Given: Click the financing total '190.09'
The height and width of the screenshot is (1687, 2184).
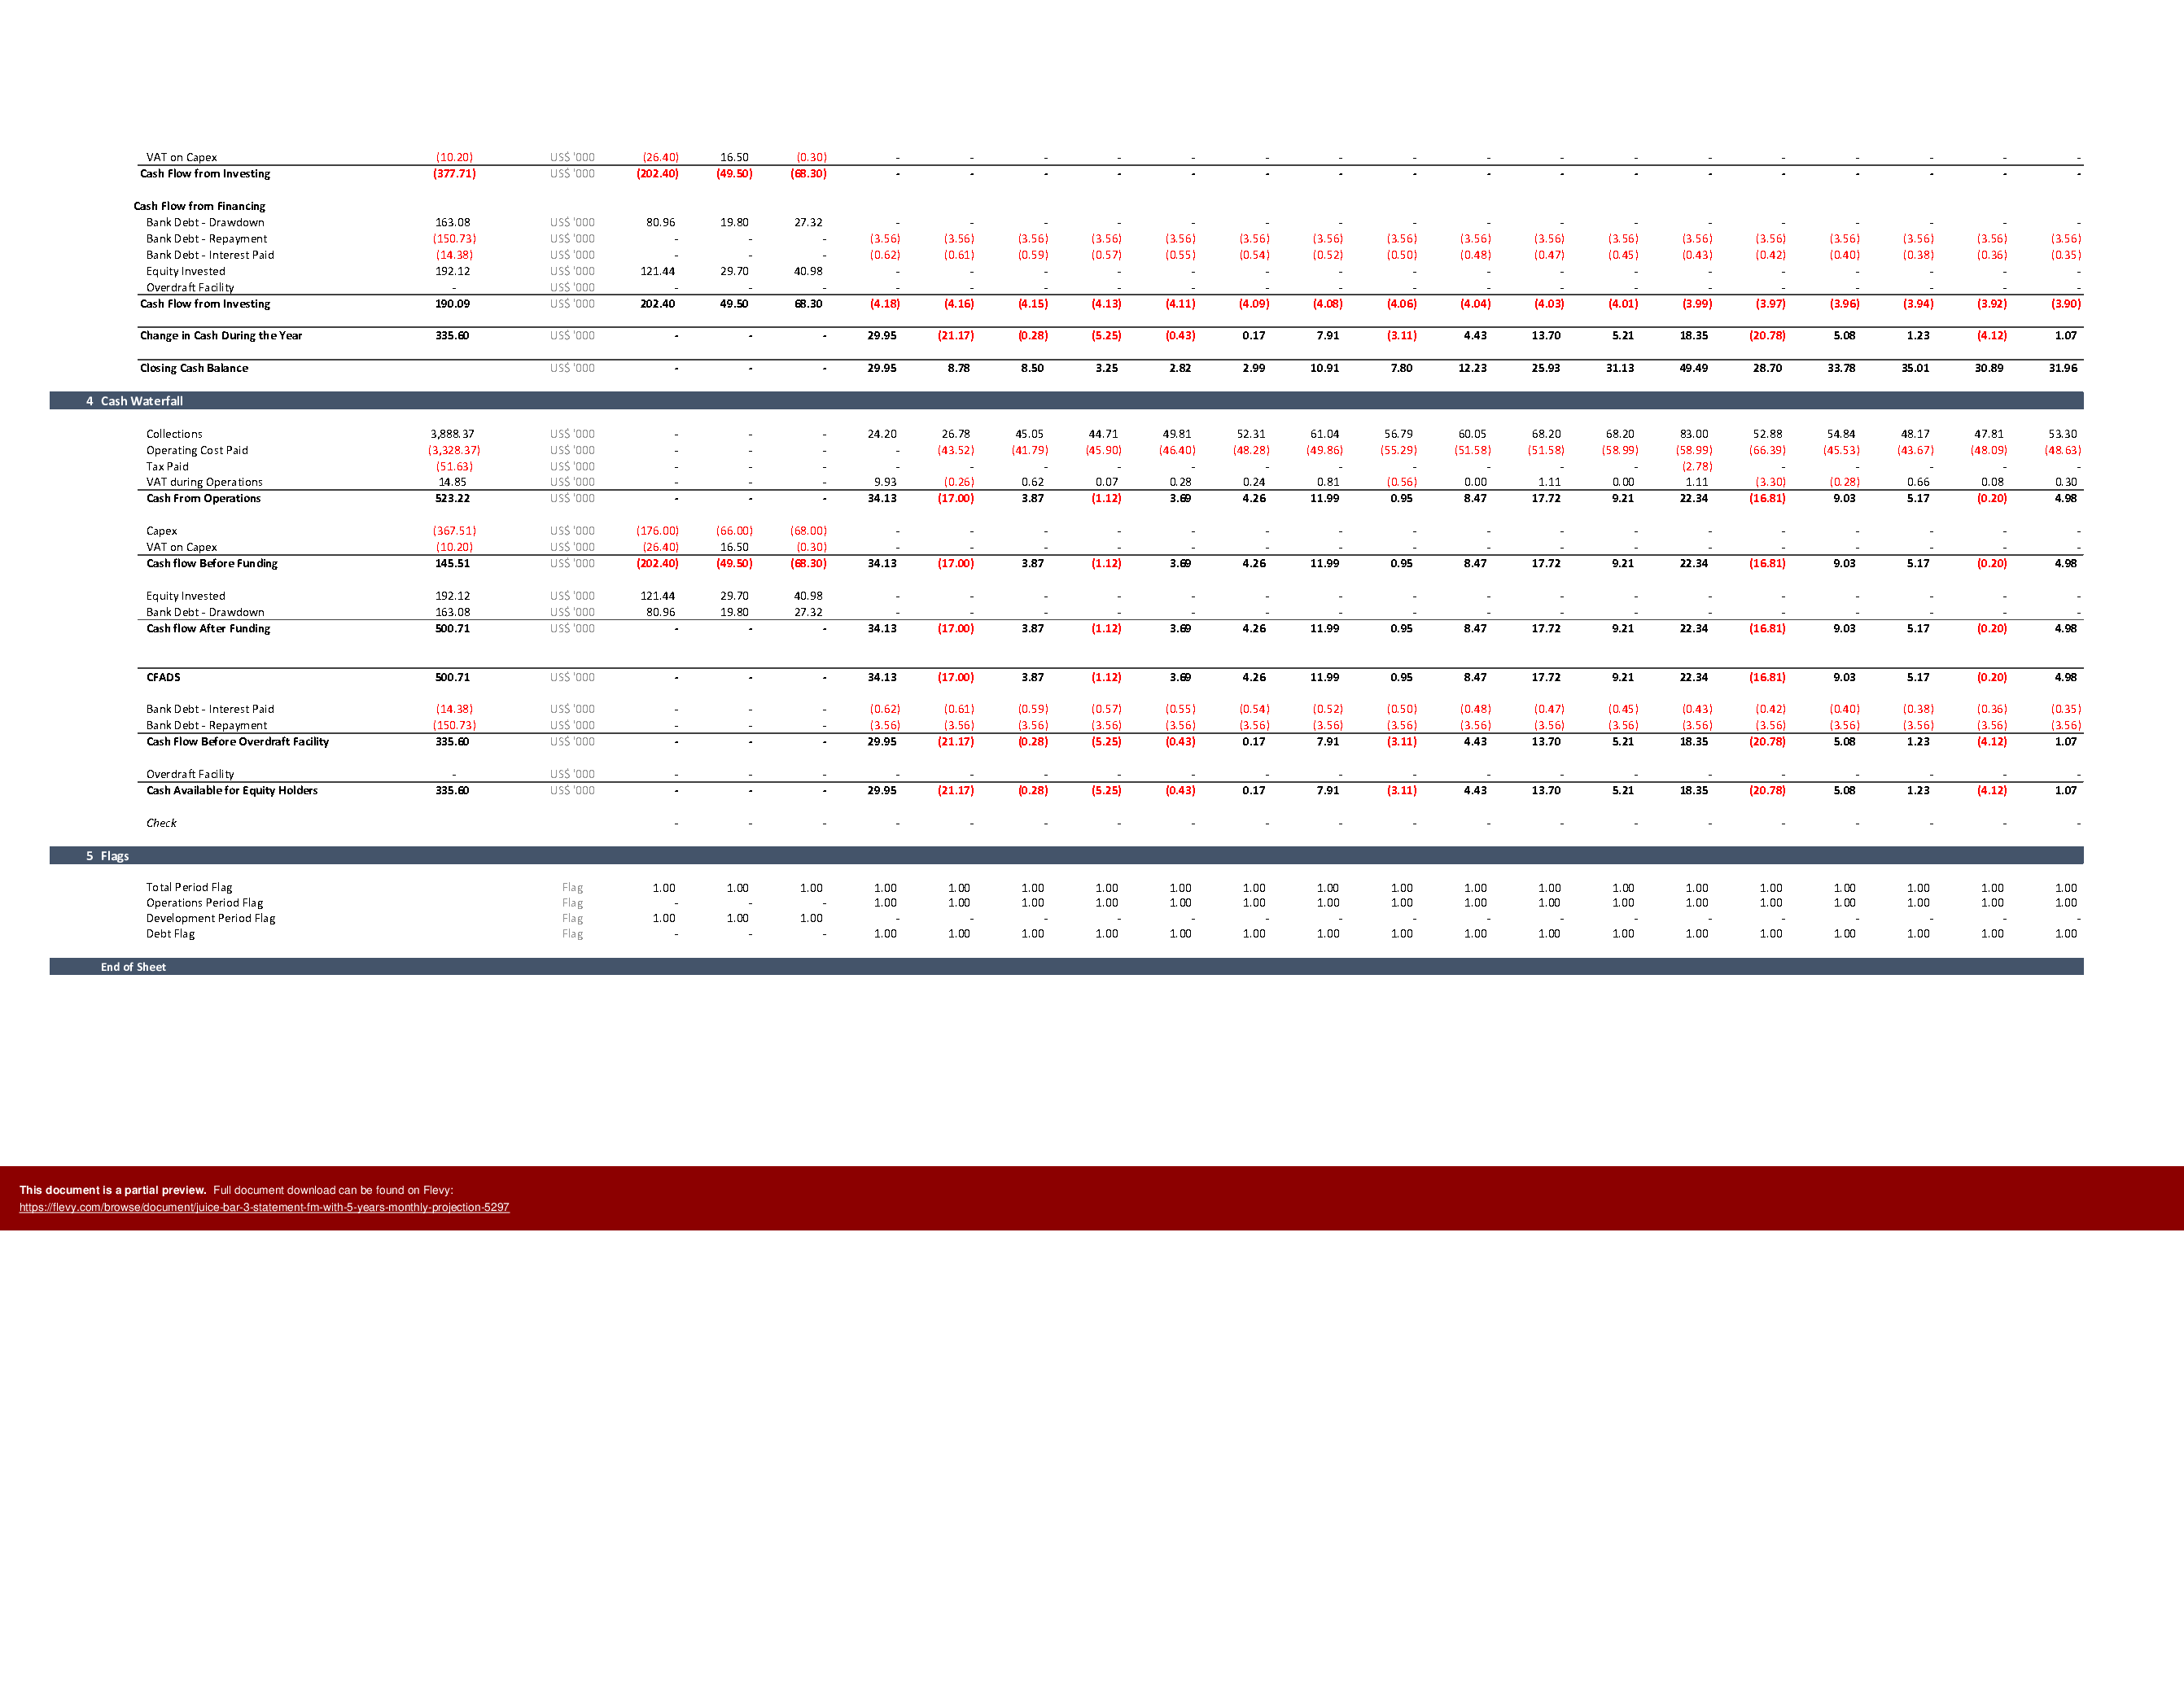Looking at the screenshot, I should pyautogui.click(x=452, y=303).
